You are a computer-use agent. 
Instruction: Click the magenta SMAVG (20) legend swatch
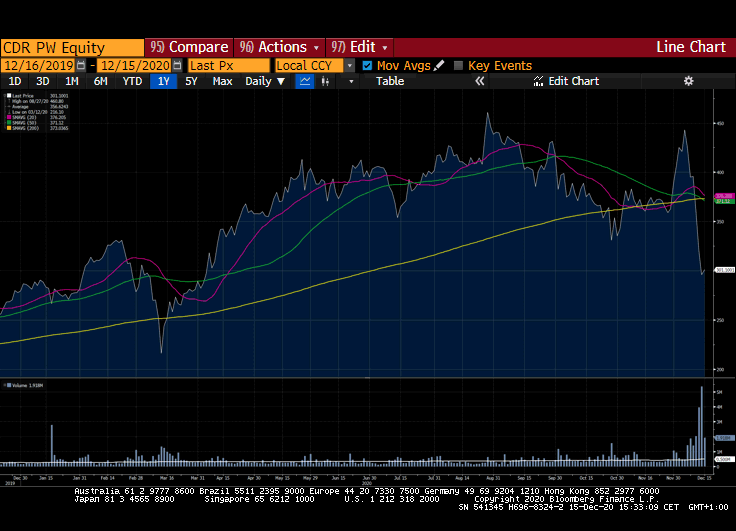[6, 116]
